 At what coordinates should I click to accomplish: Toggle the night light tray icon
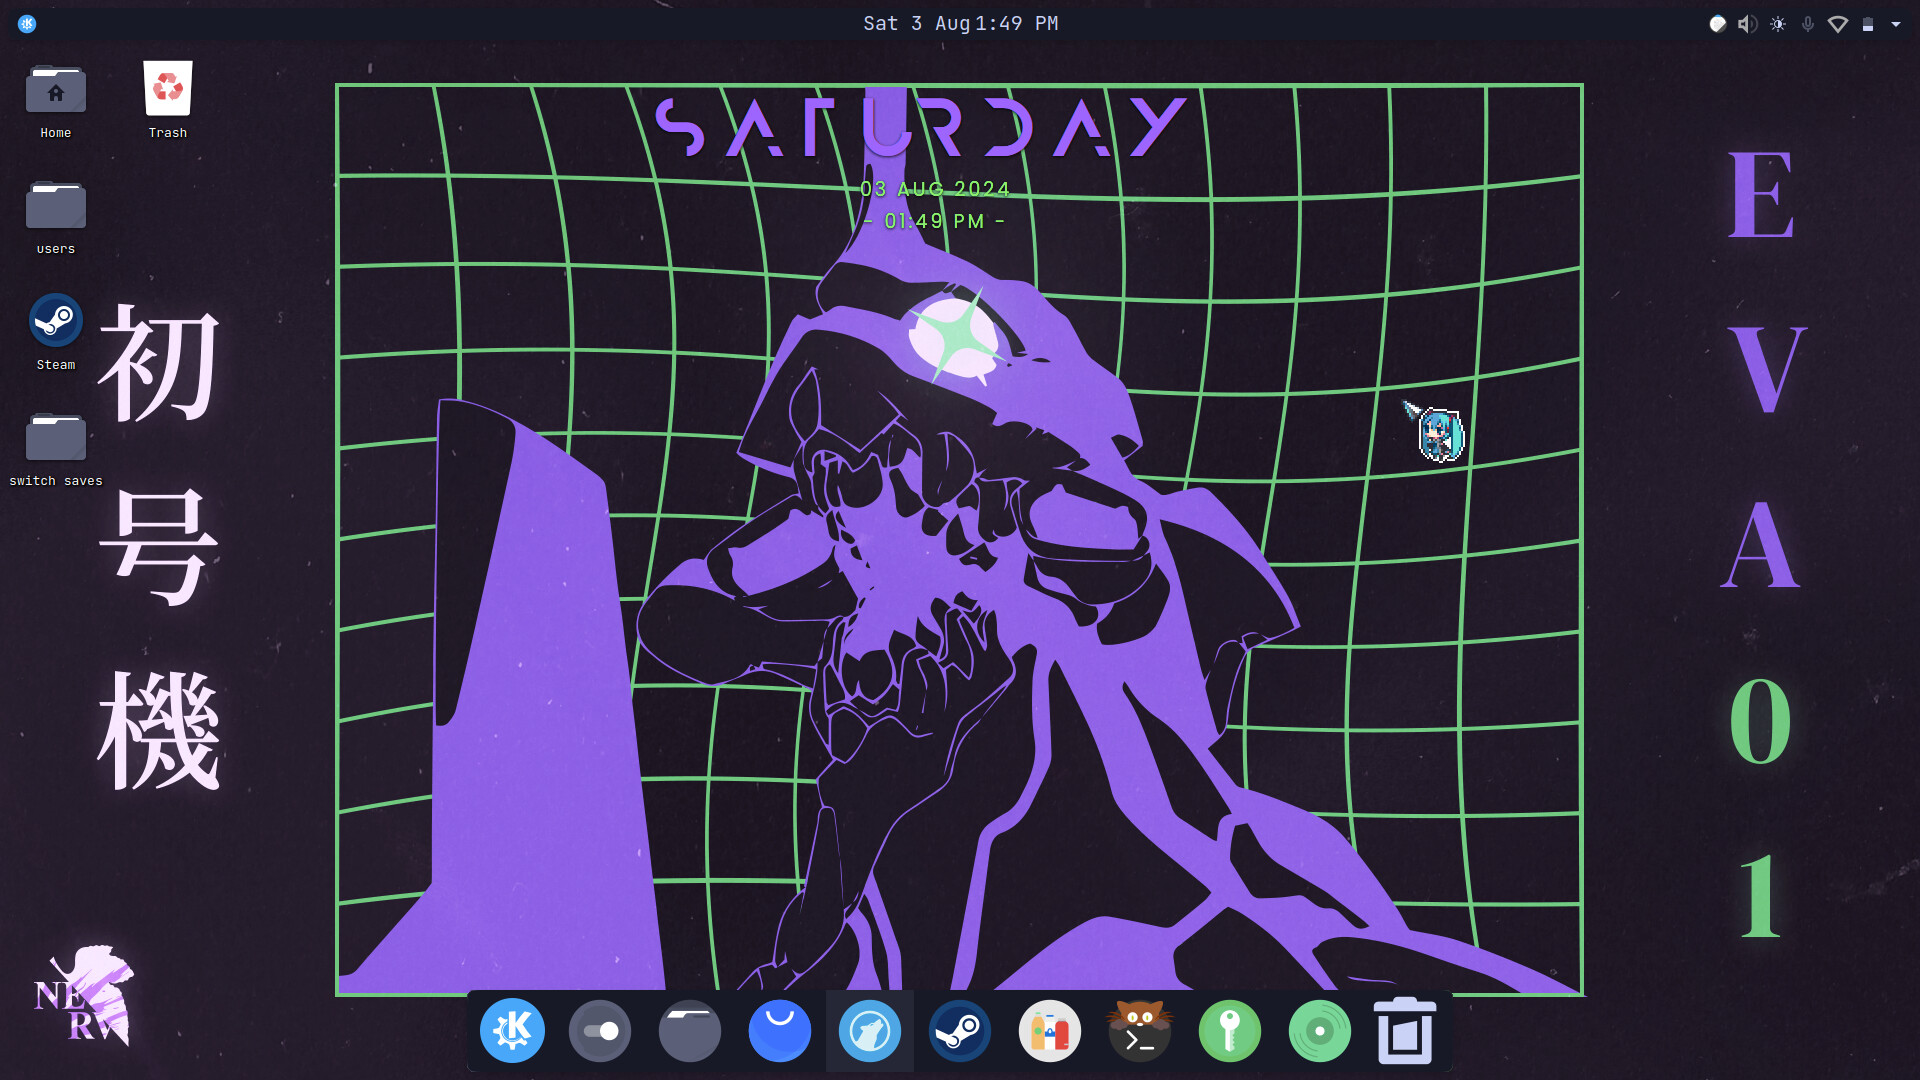pos(1717,24)
